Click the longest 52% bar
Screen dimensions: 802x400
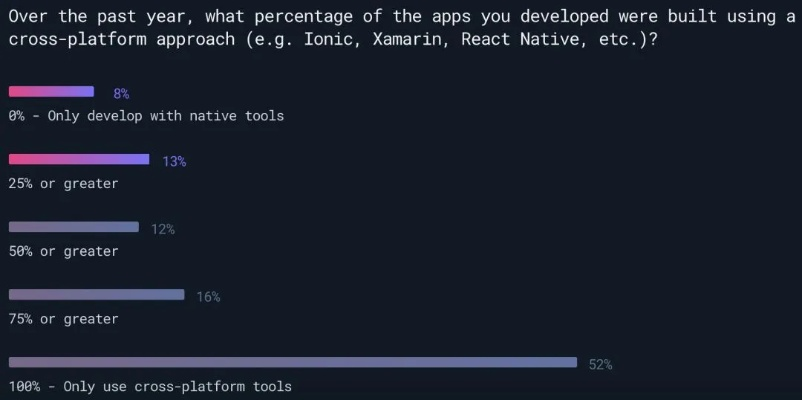(x=292, y=362)
